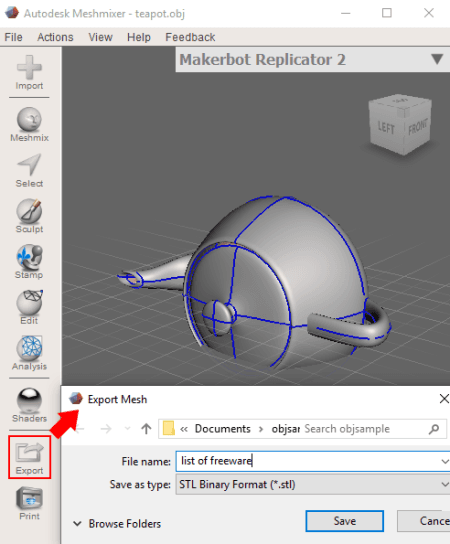Click the objsample folder in address path
This screenshot has height=544, width=450.
tap(286, 429)
